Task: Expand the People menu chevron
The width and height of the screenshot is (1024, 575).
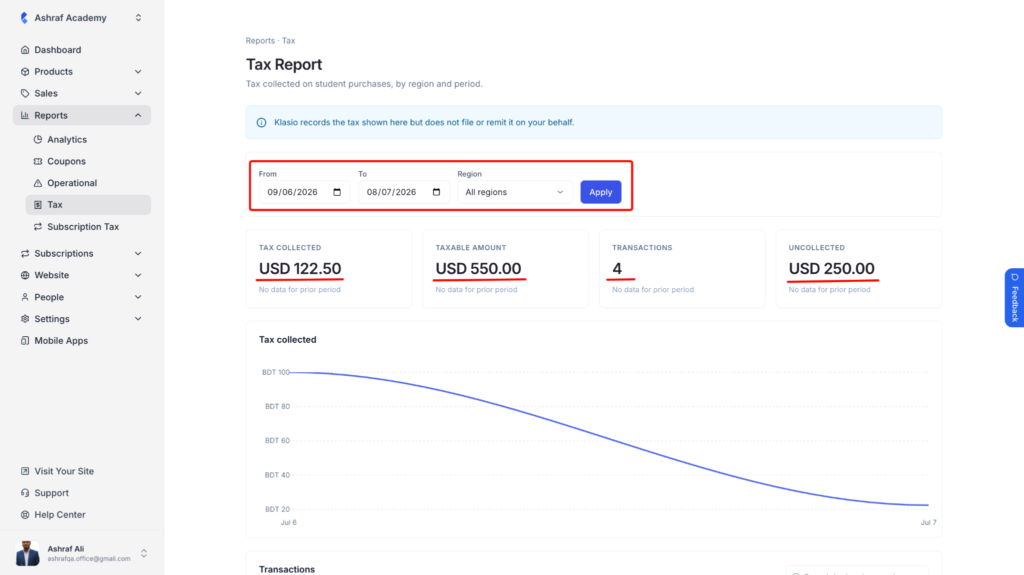Action: 138,297
